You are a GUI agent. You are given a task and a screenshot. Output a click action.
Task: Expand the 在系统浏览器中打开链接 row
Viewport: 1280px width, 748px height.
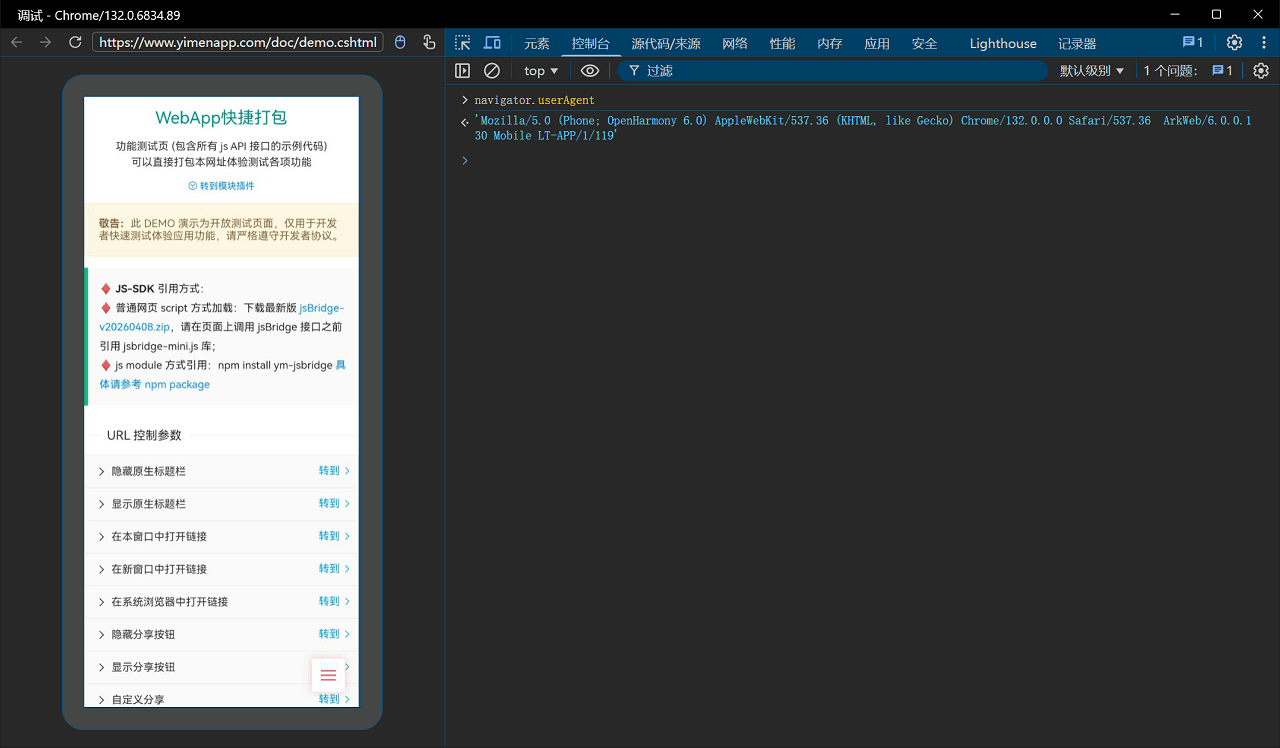(x=221, y=602)
